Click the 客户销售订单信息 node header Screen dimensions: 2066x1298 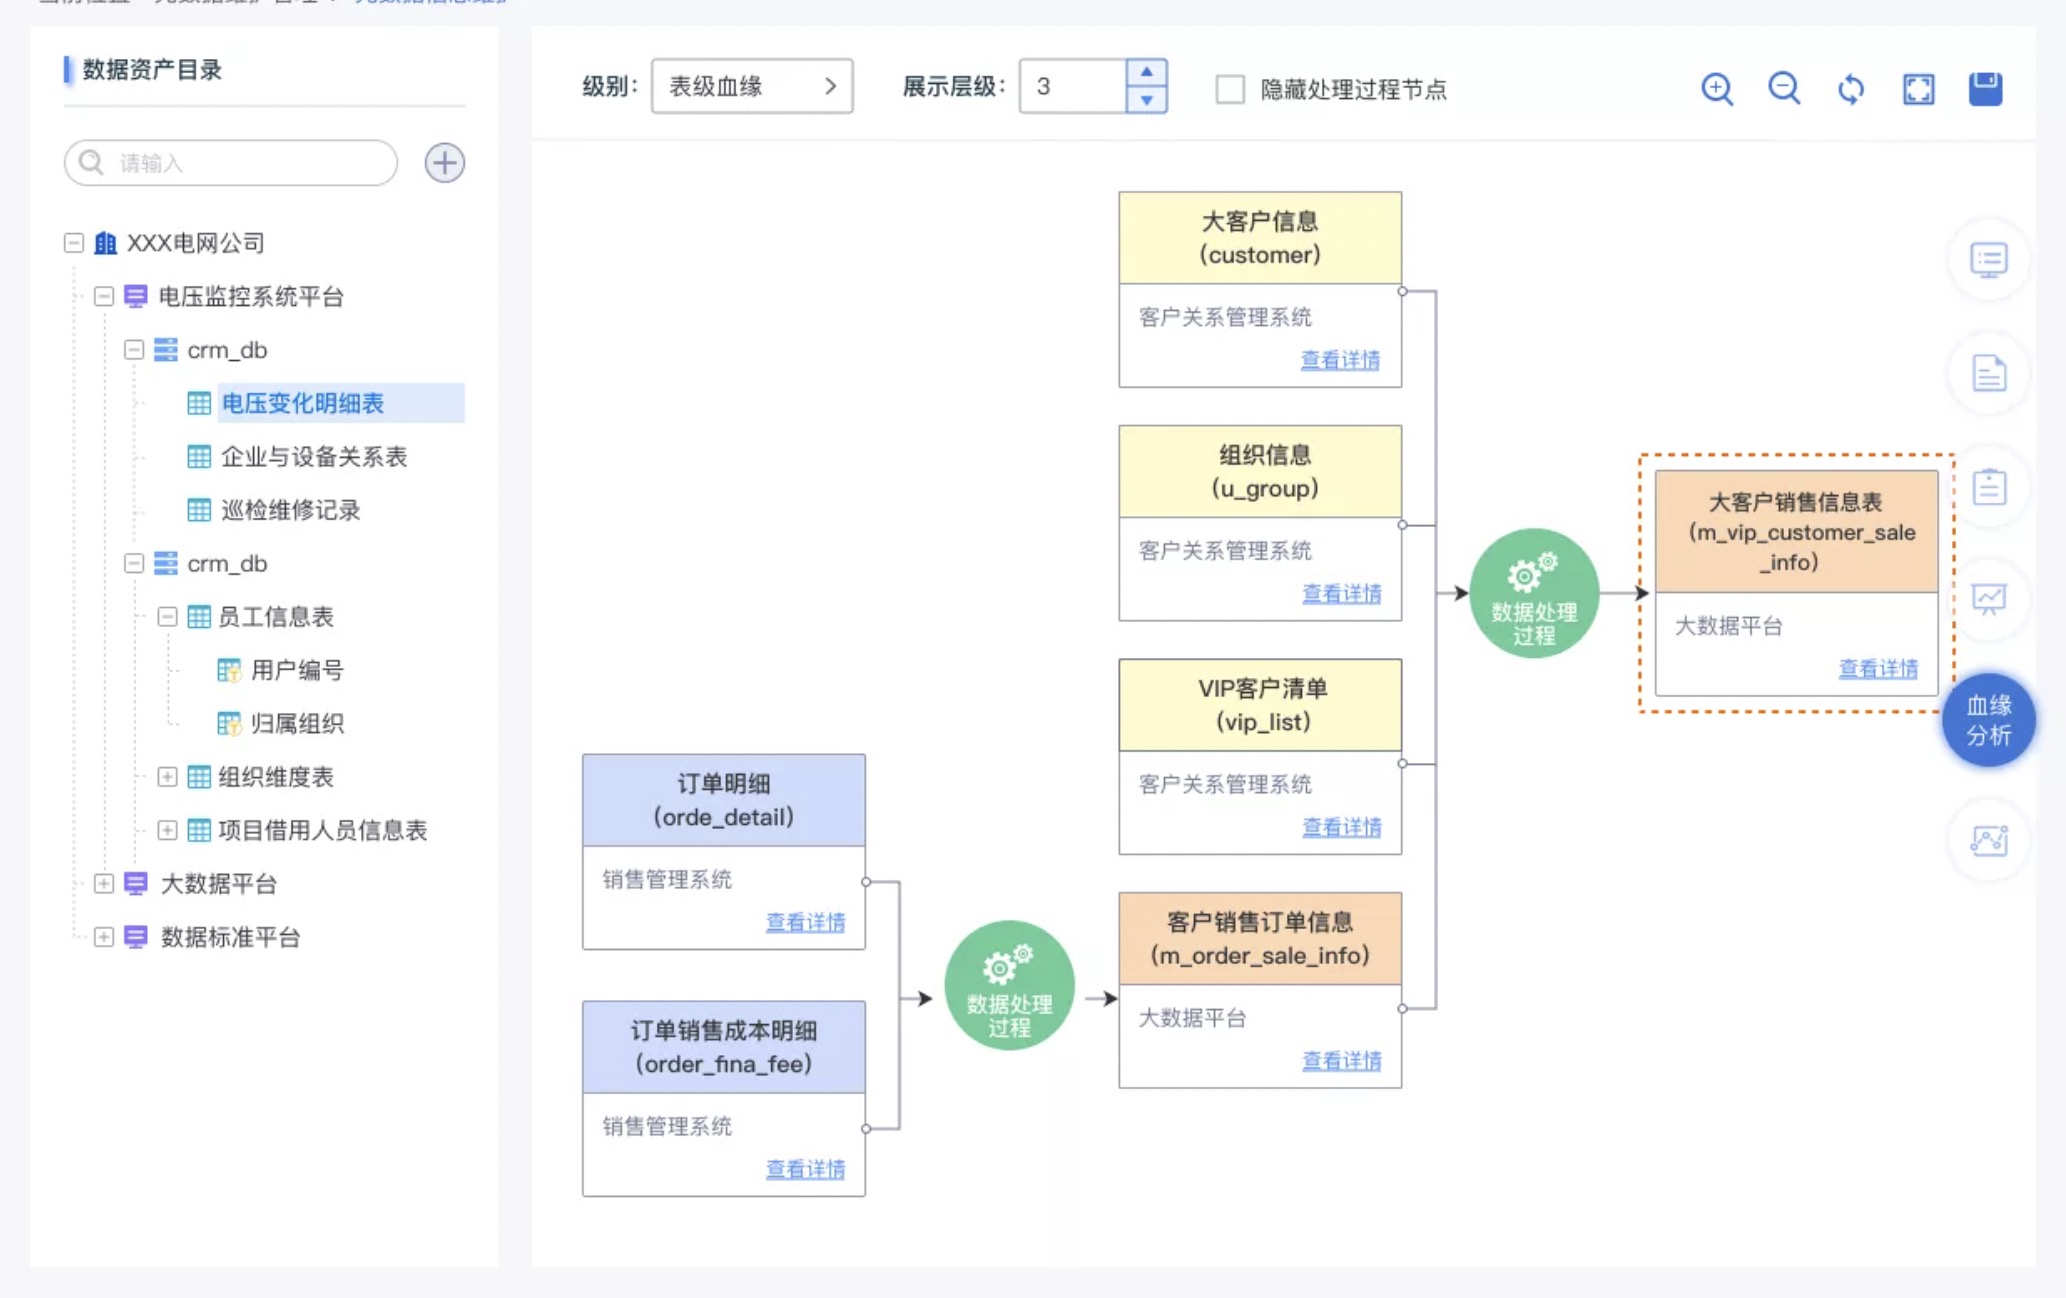pyautogui.click(x=1260, y=939)
